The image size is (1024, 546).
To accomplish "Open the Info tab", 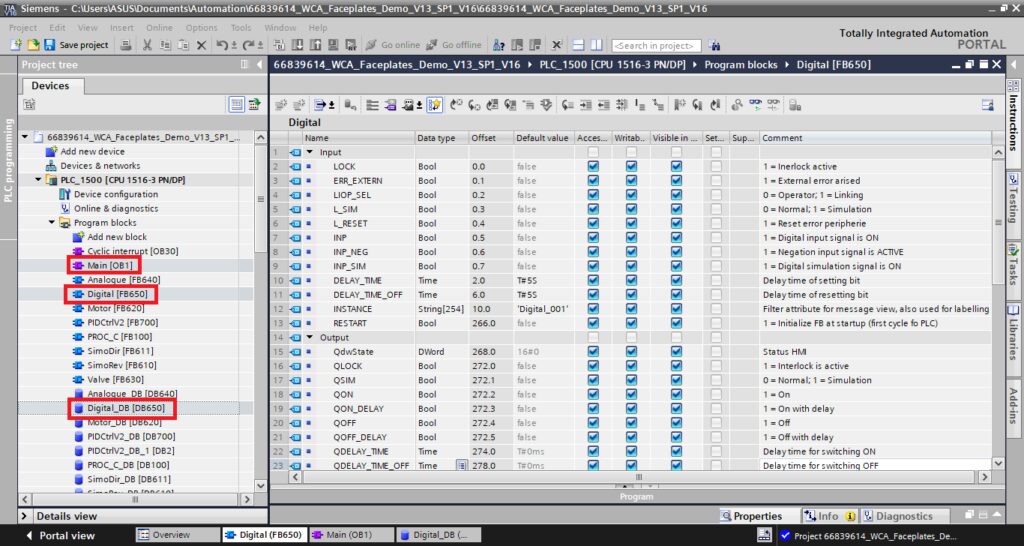I will click(x=829, y=516).
